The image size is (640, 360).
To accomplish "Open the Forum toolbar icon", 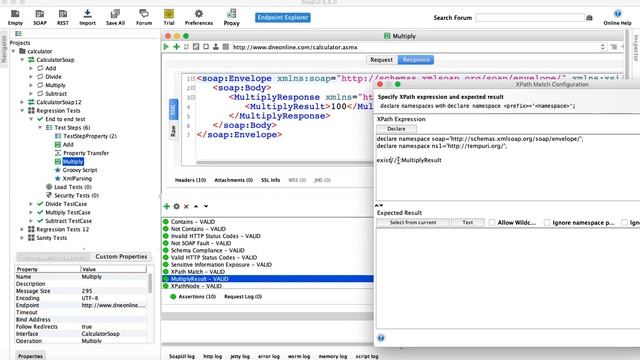I will click(144, 18).
